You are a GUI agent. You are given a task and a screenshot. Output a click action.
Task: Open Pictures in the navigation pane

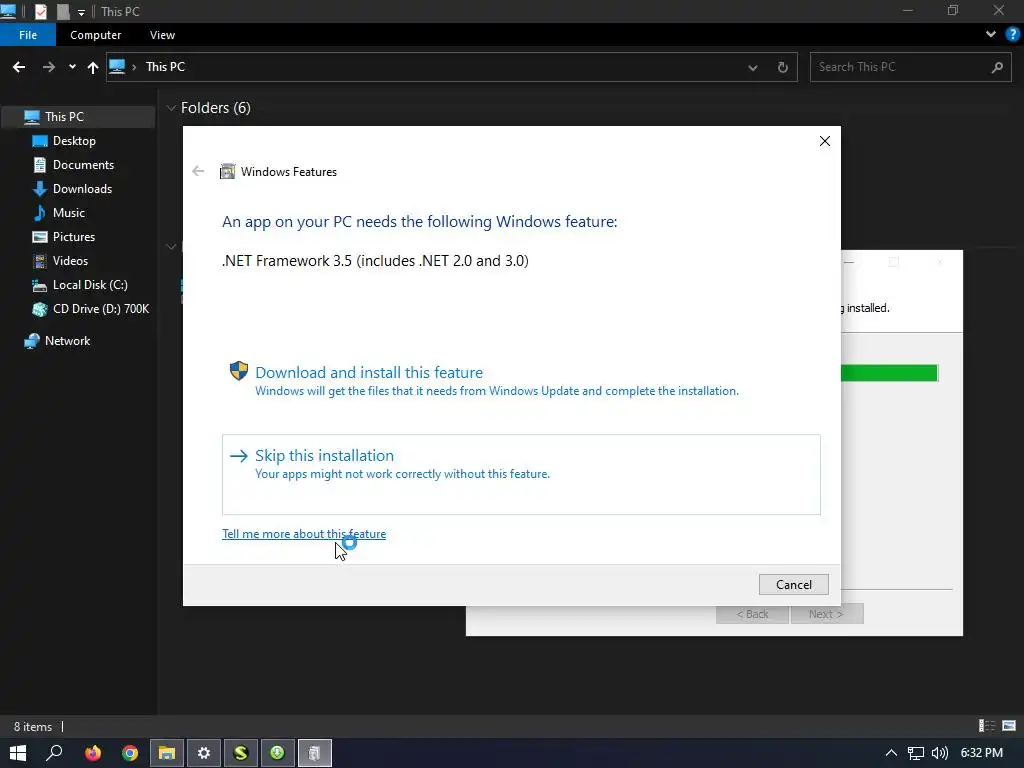pyautogui.click(x=74, y=237)
